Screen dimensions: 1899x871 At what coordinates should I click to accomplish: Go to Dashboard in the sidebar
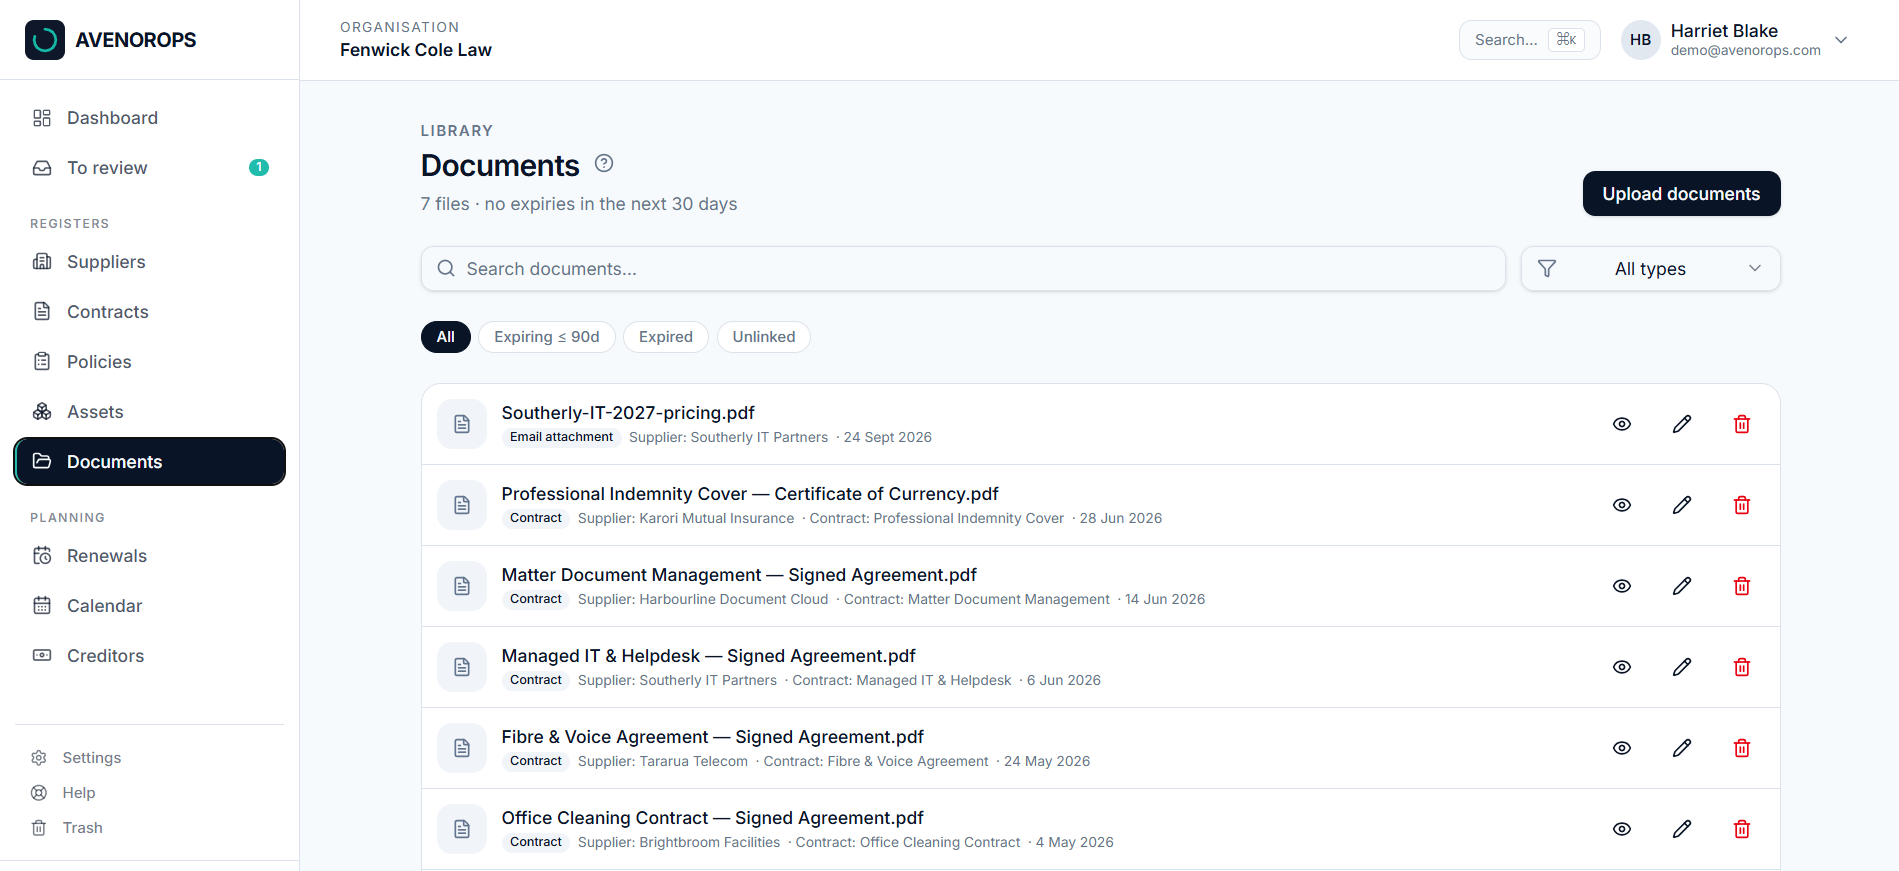click(x=150, y=118)
